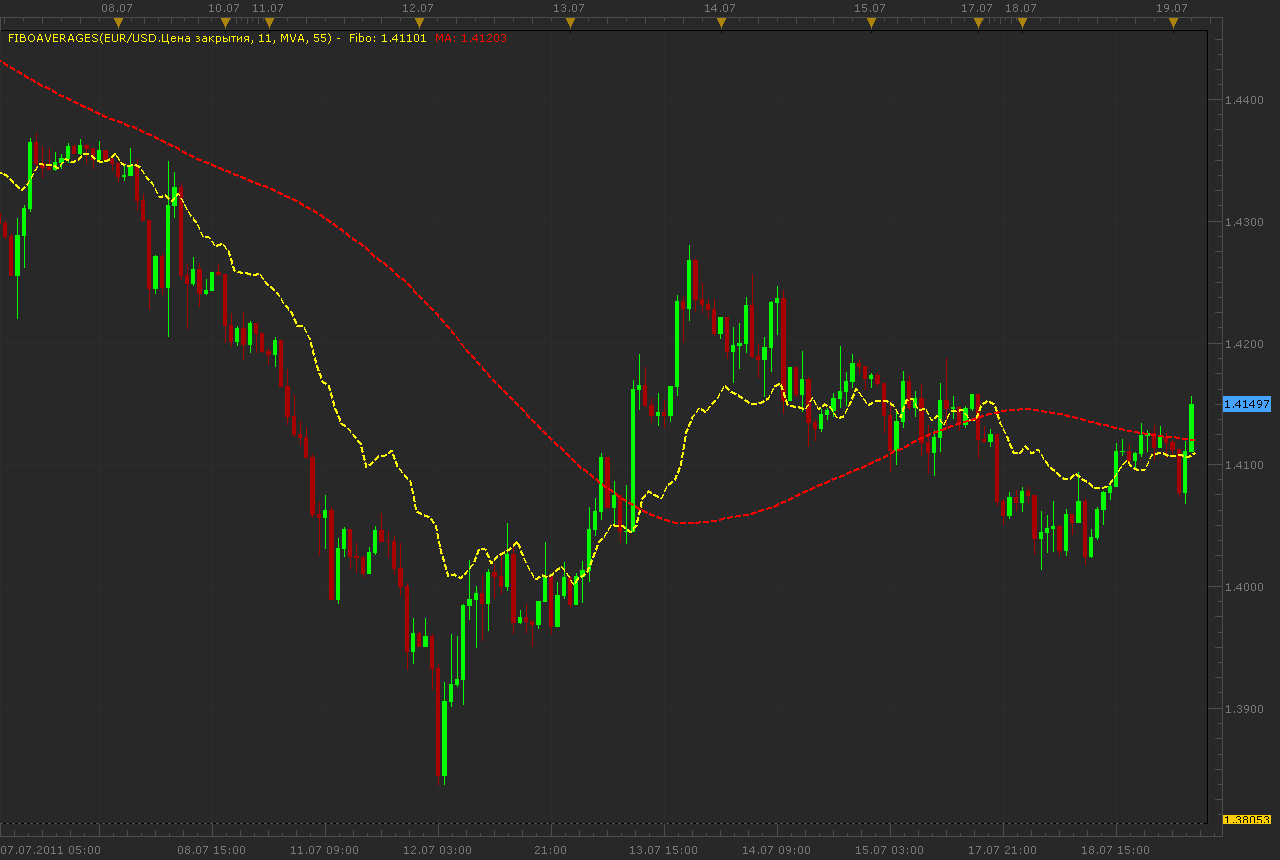
Task: Click the 1.4300 price axis label
Action: [x=1245, y=222]
